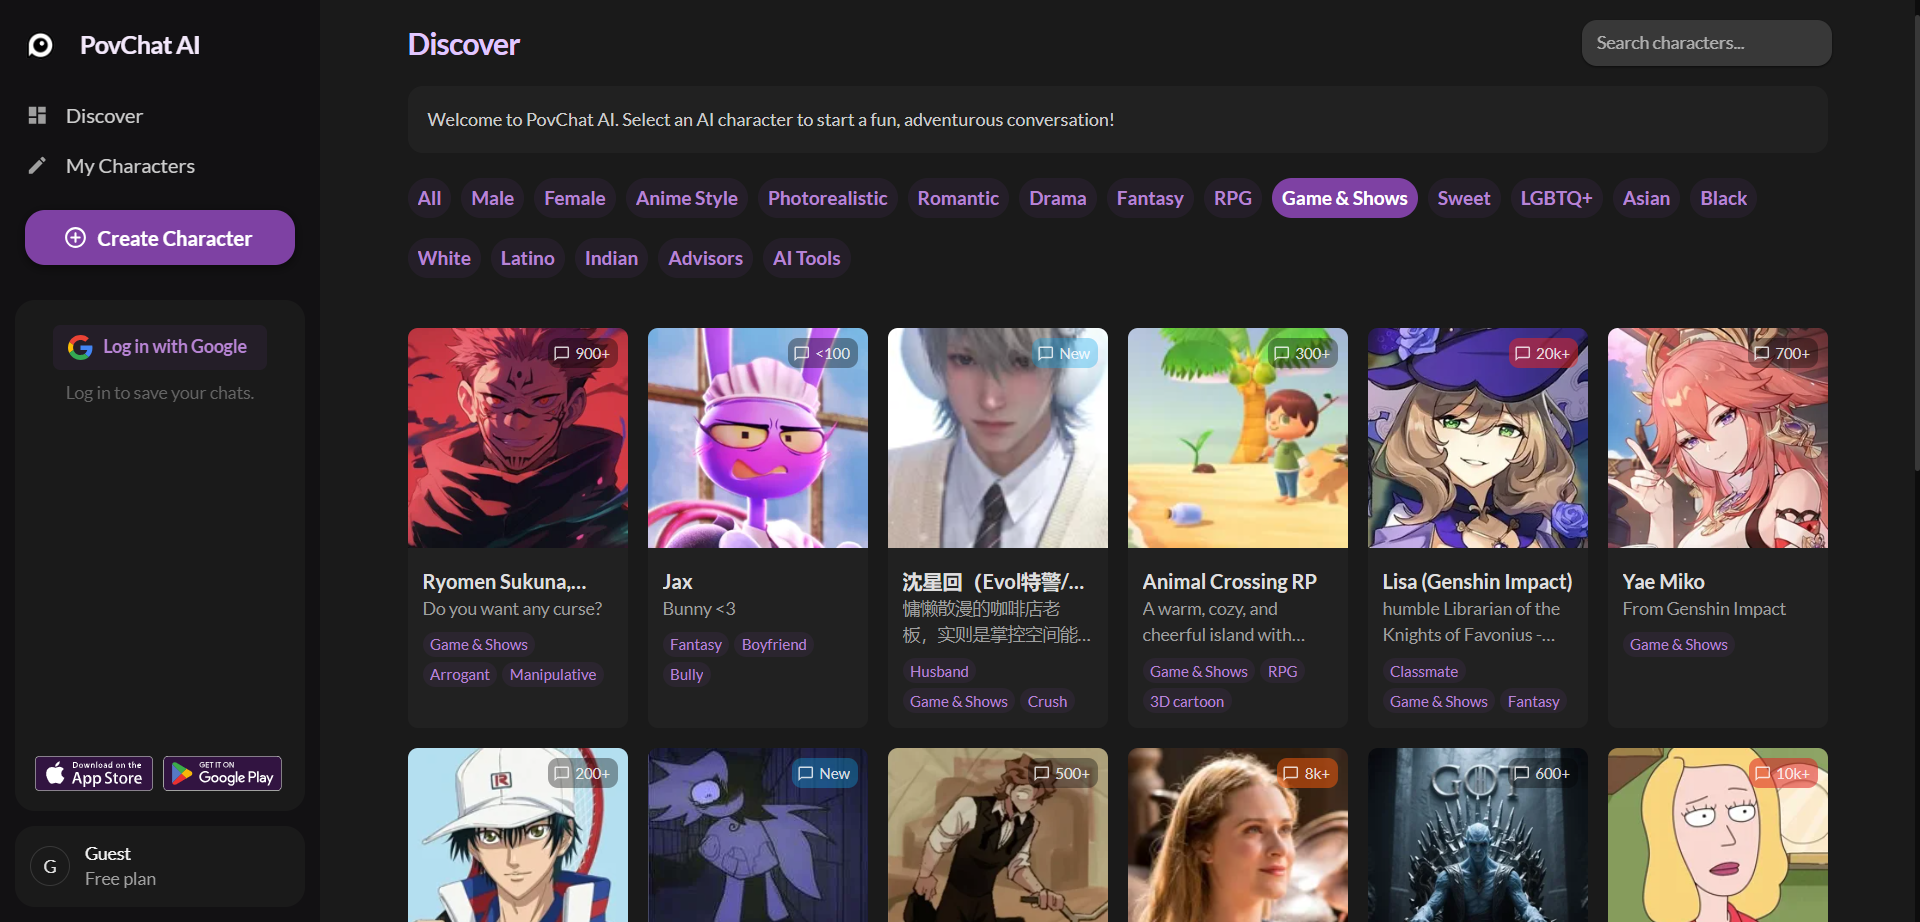Open the Ryomen Sukuna character image

coord(518,438)
